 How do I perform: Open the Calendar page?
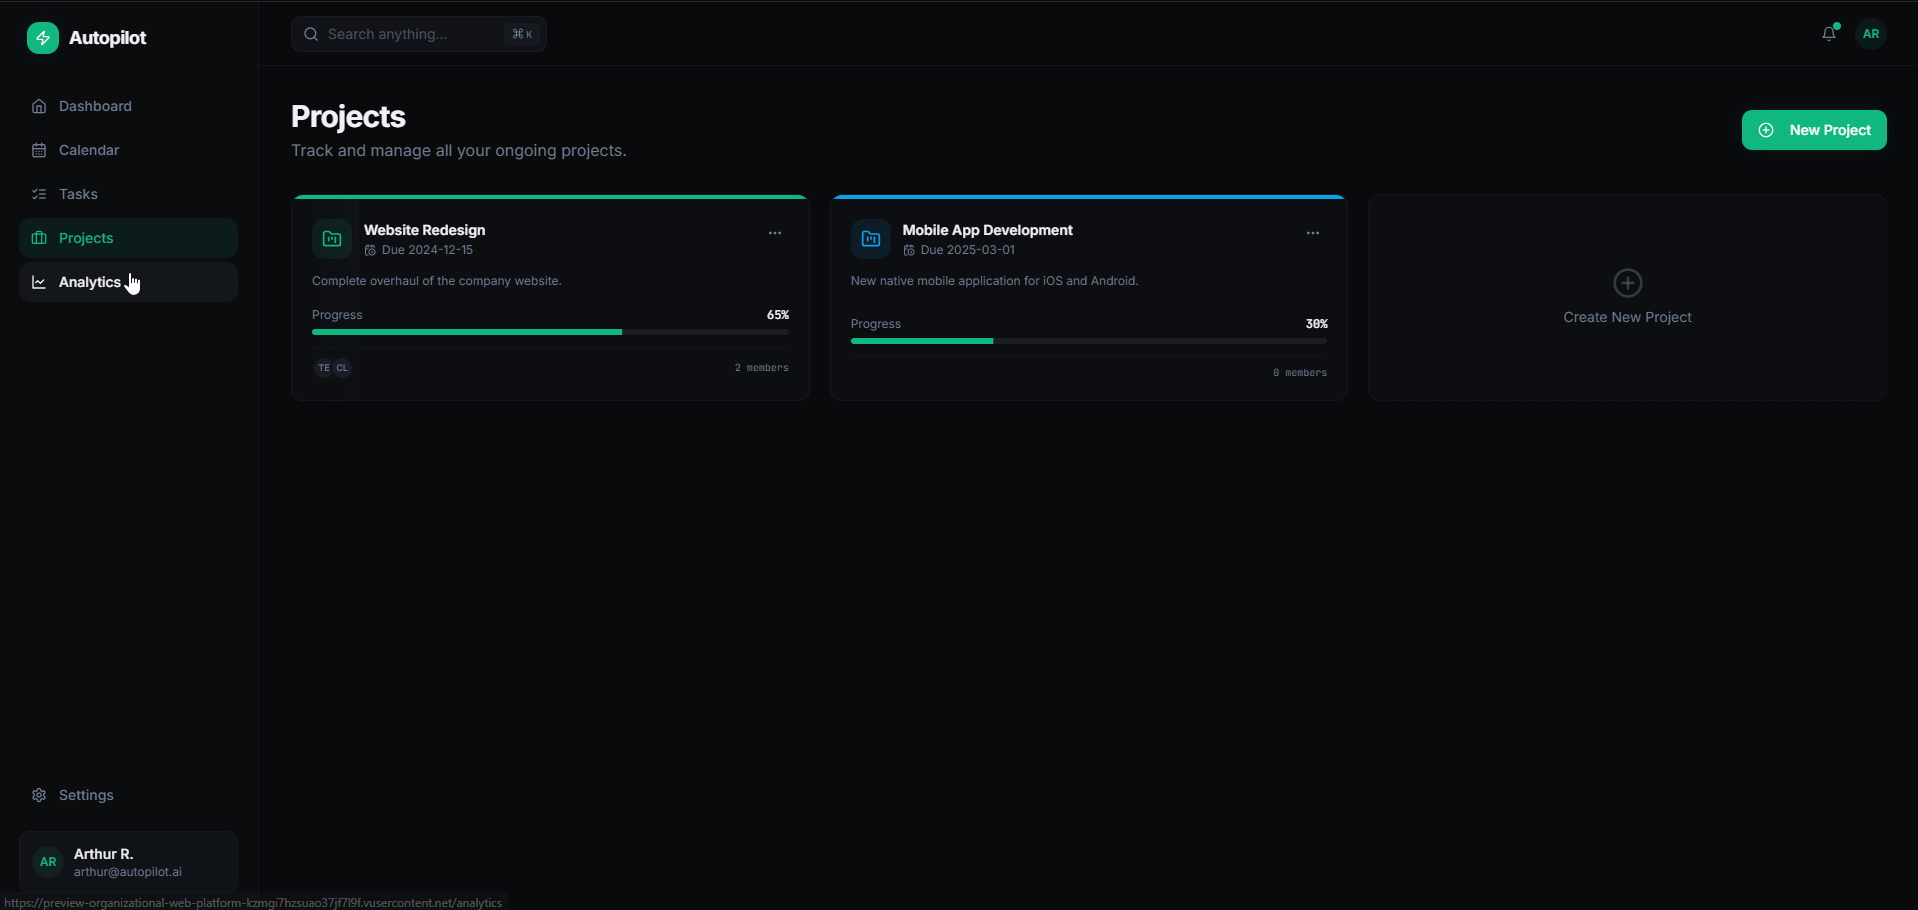(89, 150)
